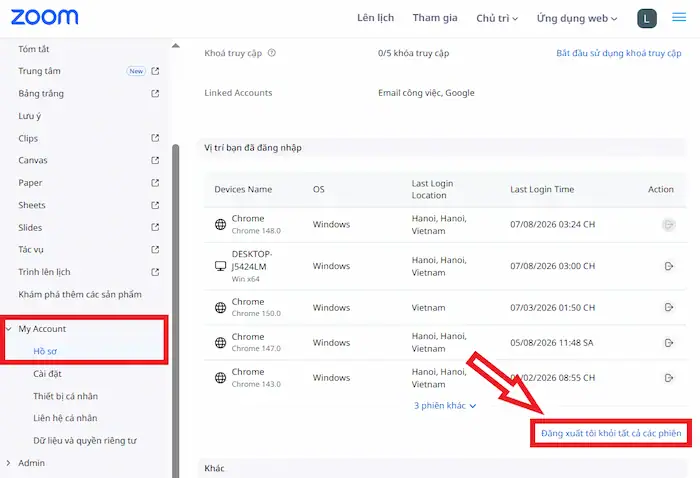Expand the Ứng dụng web dropdown
700x478 pixels.
[577, 18]
